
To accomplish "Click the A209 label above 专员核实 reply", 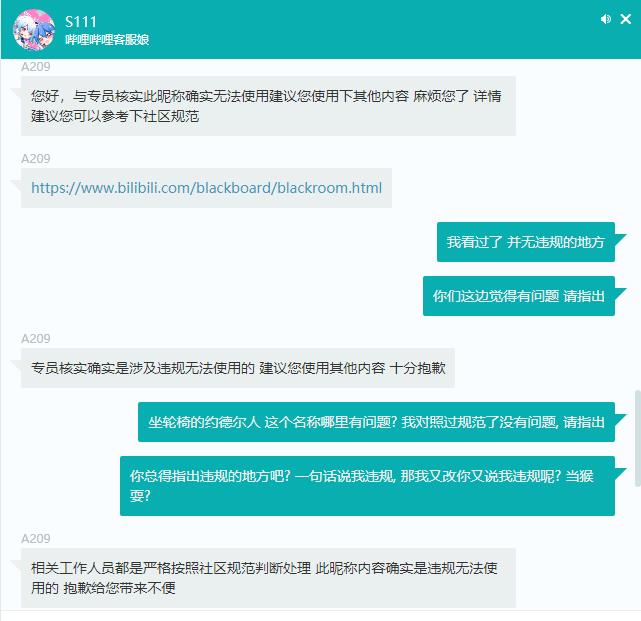I will pyautogui.click(x=36, y=339).
